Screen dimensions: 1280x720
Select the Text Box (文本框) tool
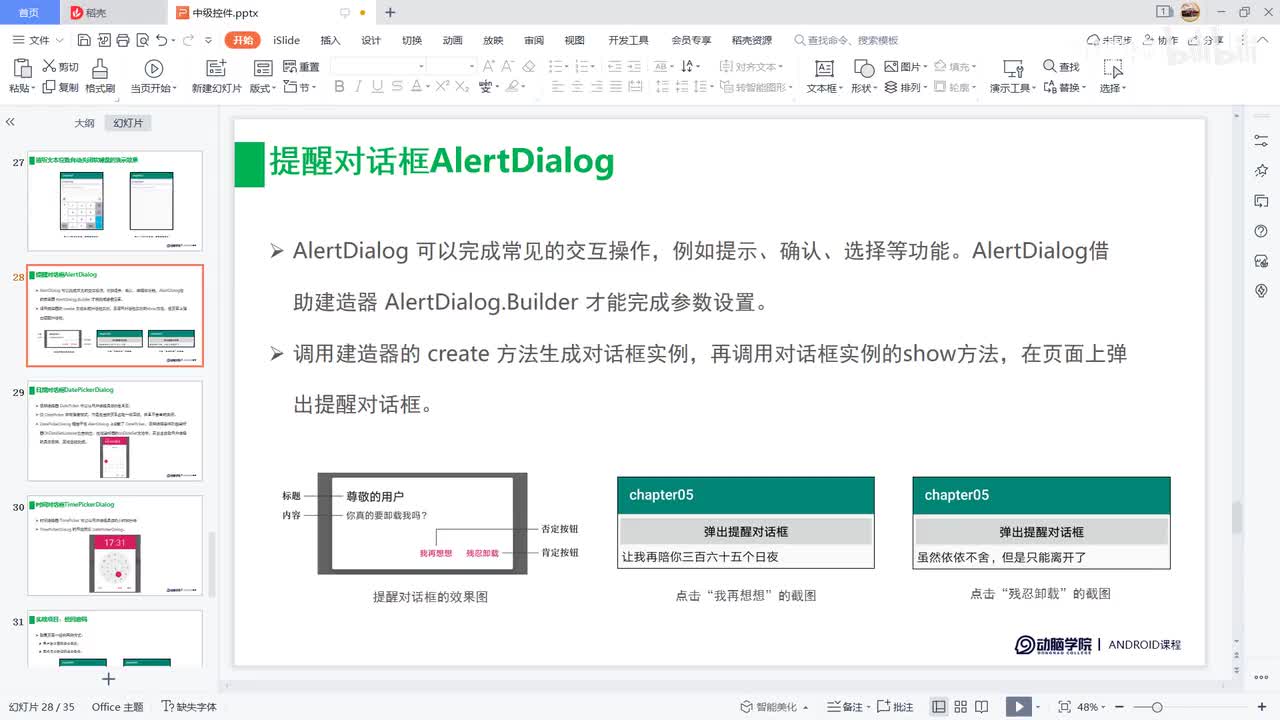click(824, 67)
